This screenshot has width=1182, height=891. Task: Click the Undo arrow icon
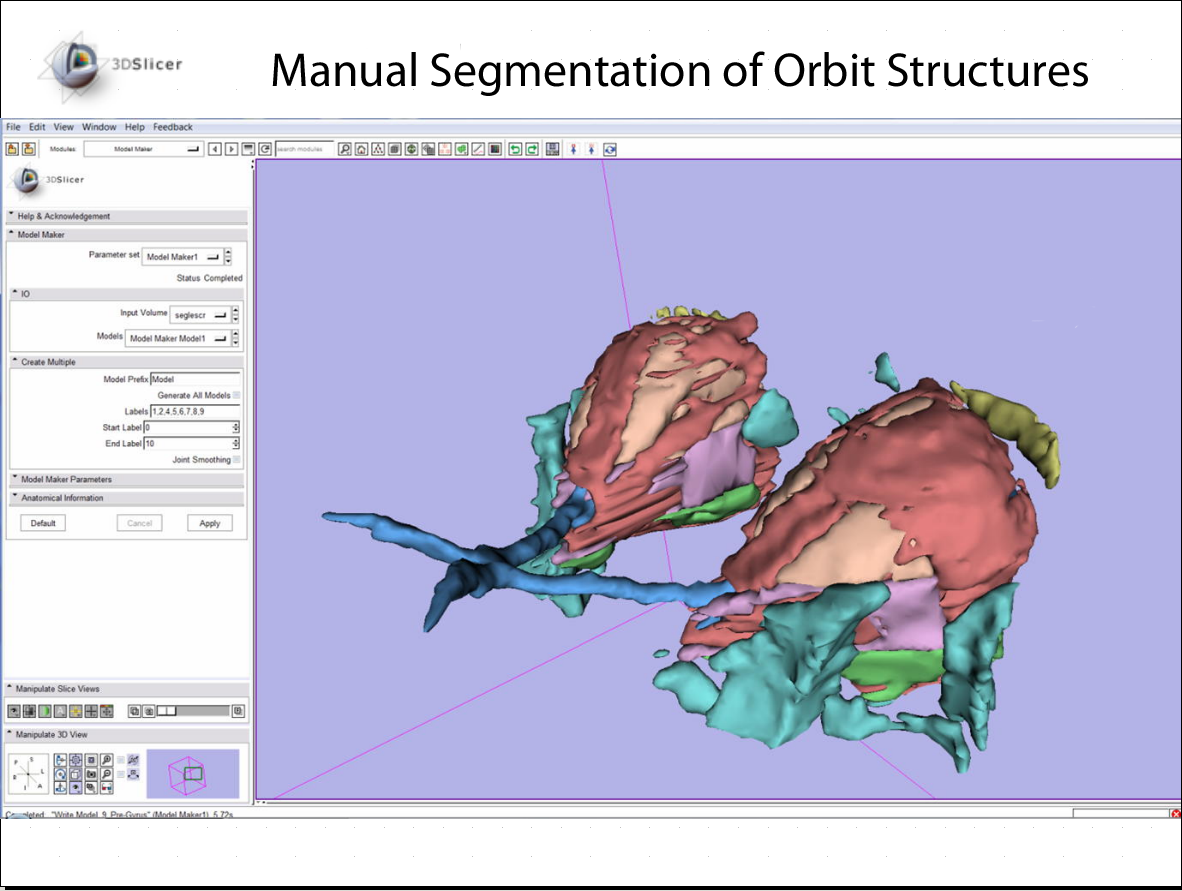516,149
